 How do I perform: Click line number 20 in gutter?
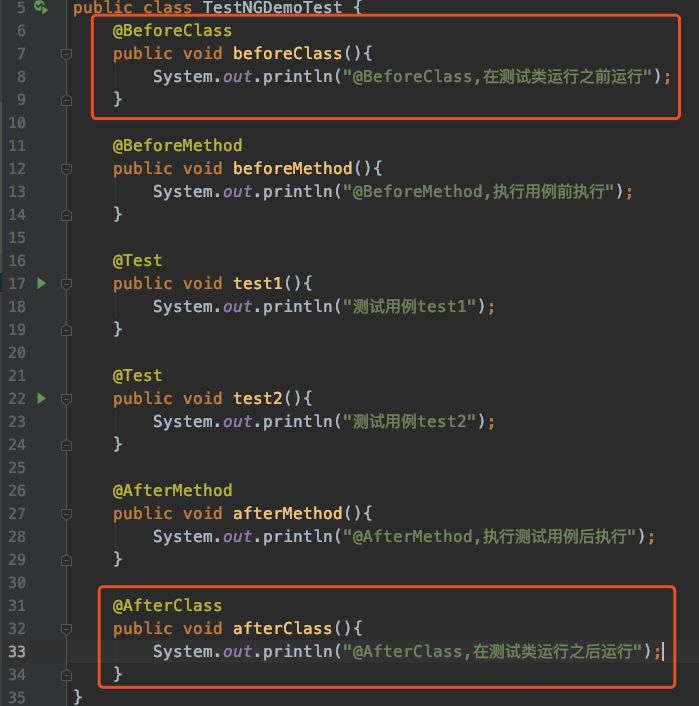tap(17, 353)
